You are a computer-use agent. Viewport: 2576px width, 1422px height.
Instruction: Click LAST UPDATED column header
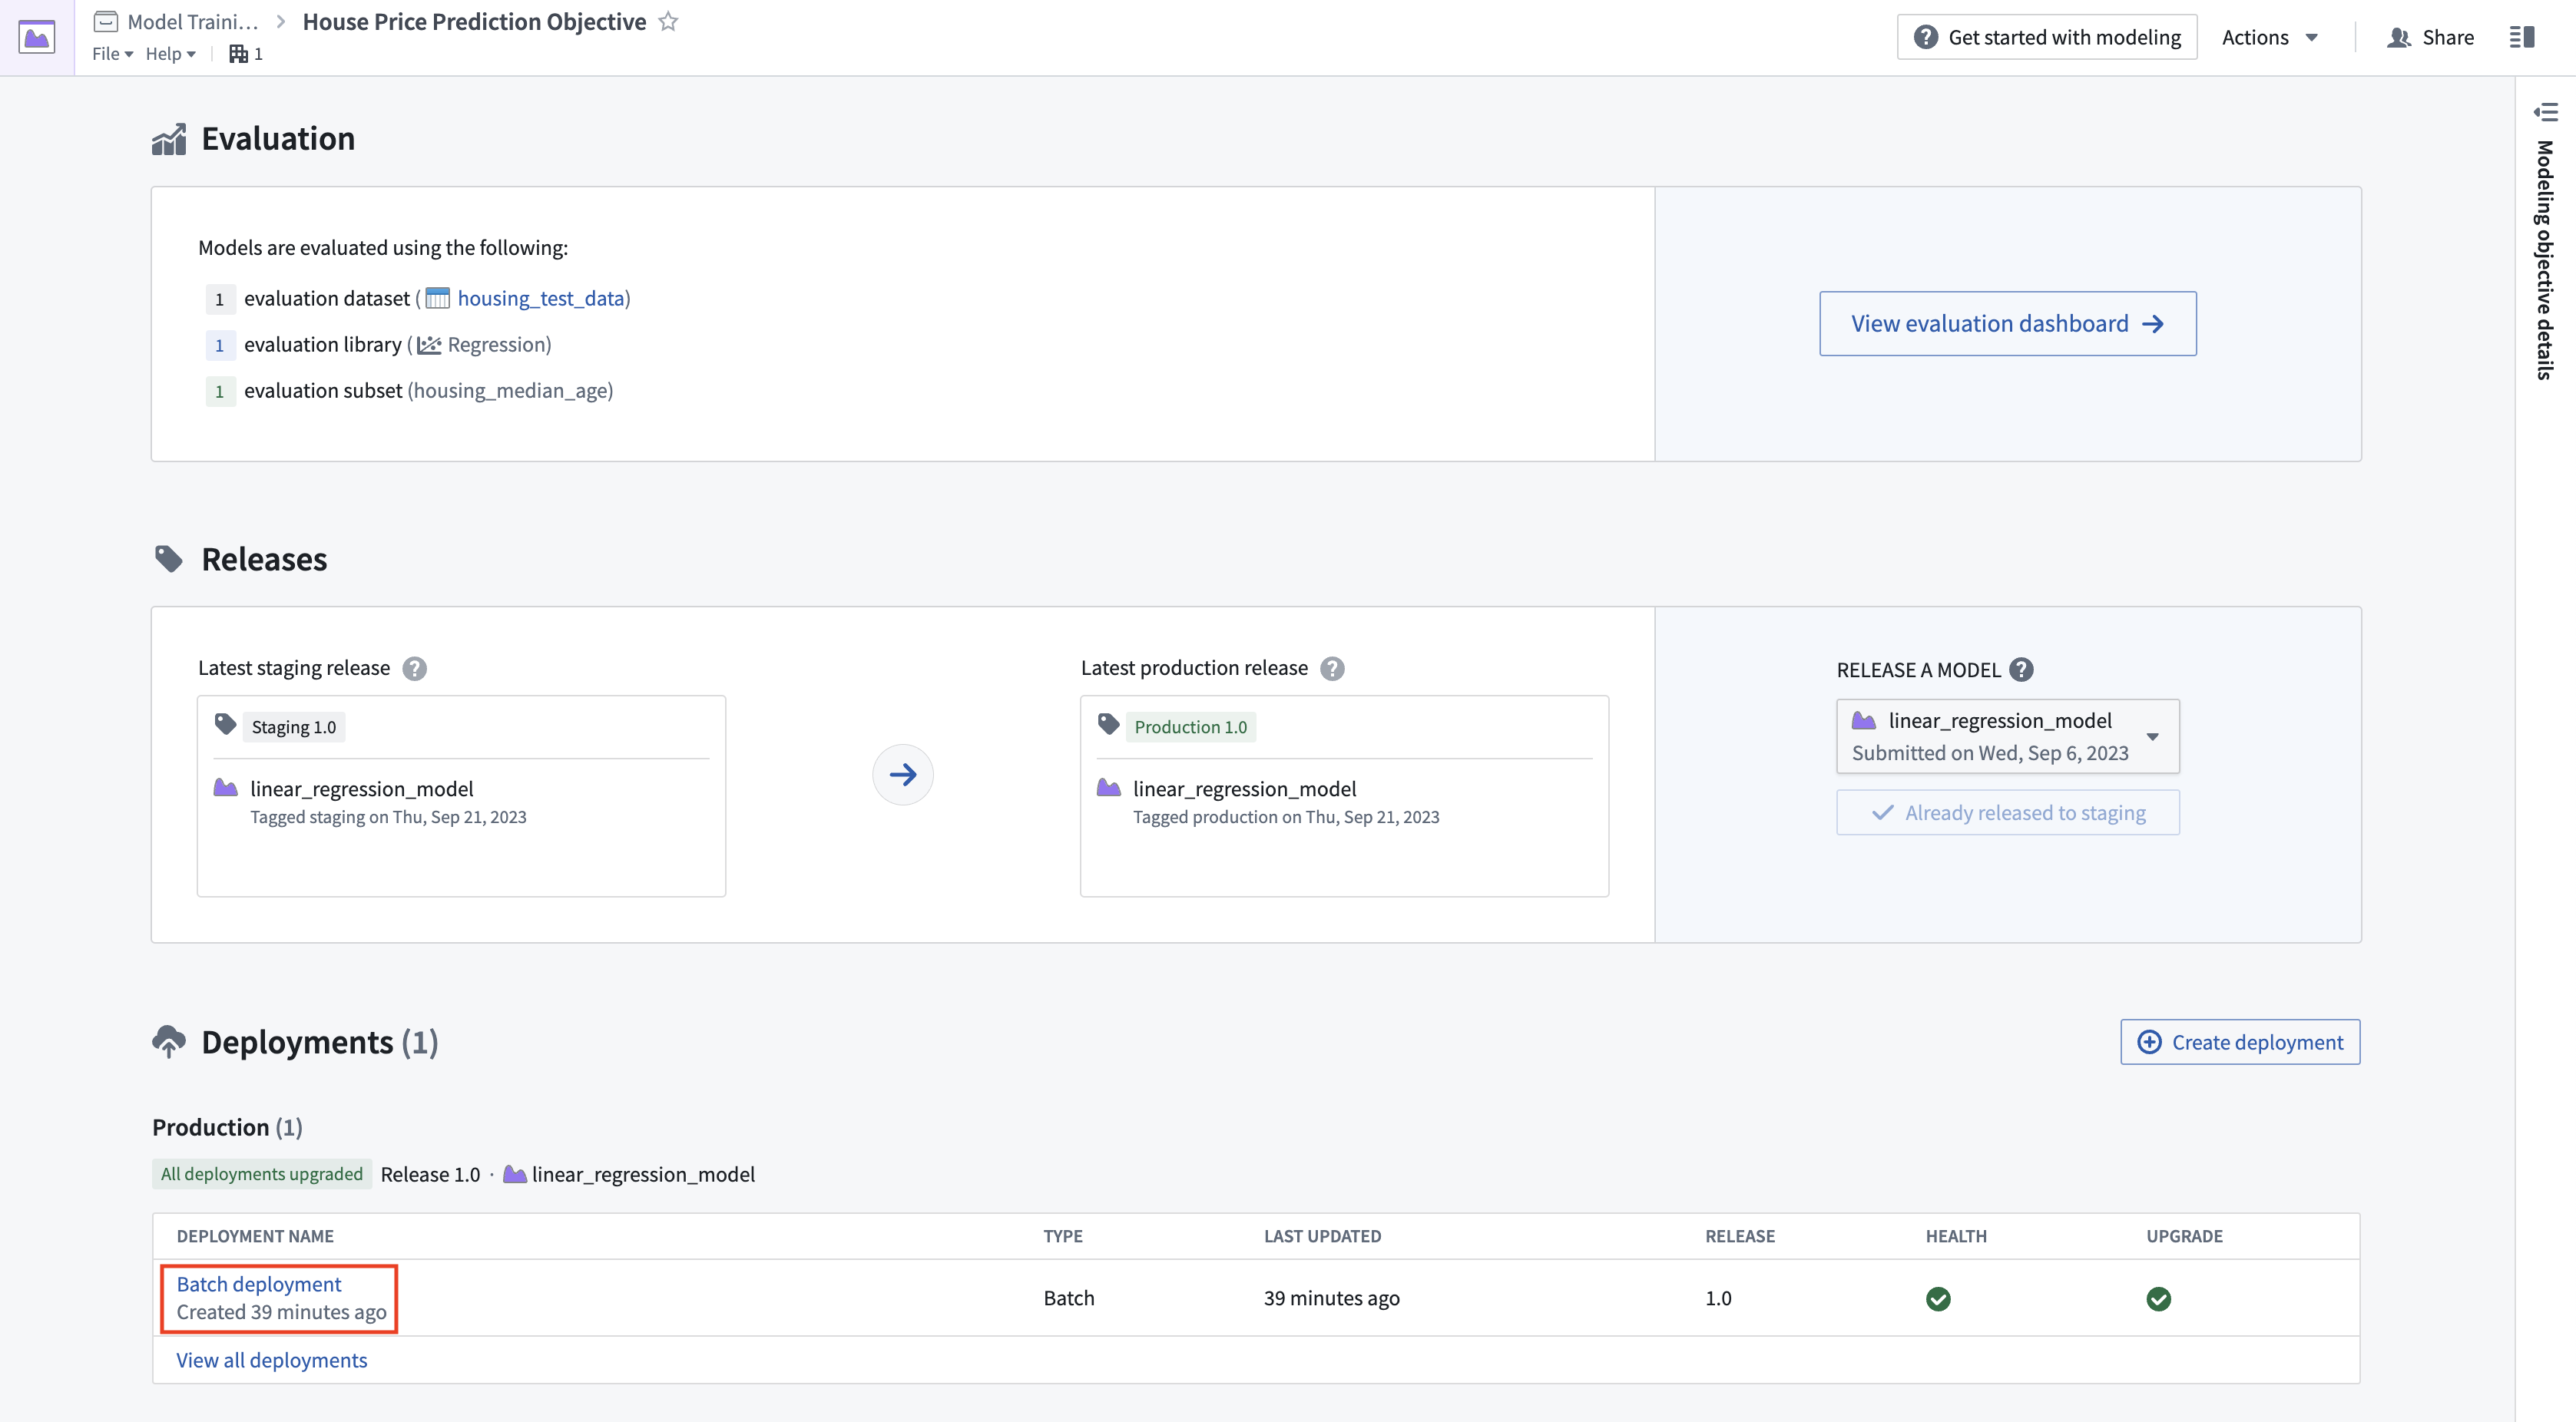[1322, 1236]
